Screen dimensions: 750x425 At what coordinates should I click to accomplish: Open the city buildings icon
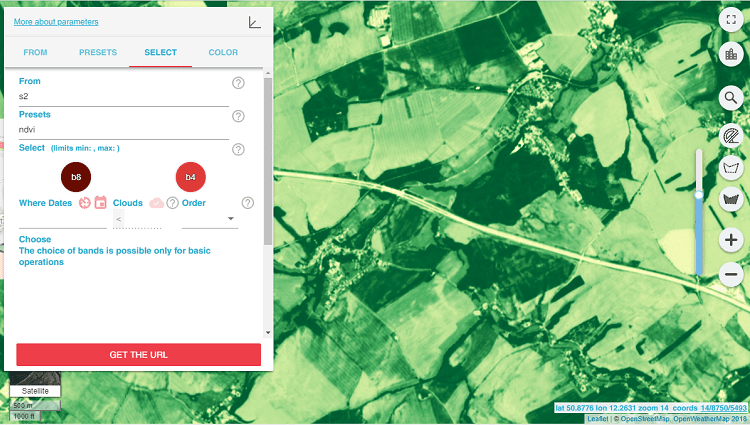[731, 54]
